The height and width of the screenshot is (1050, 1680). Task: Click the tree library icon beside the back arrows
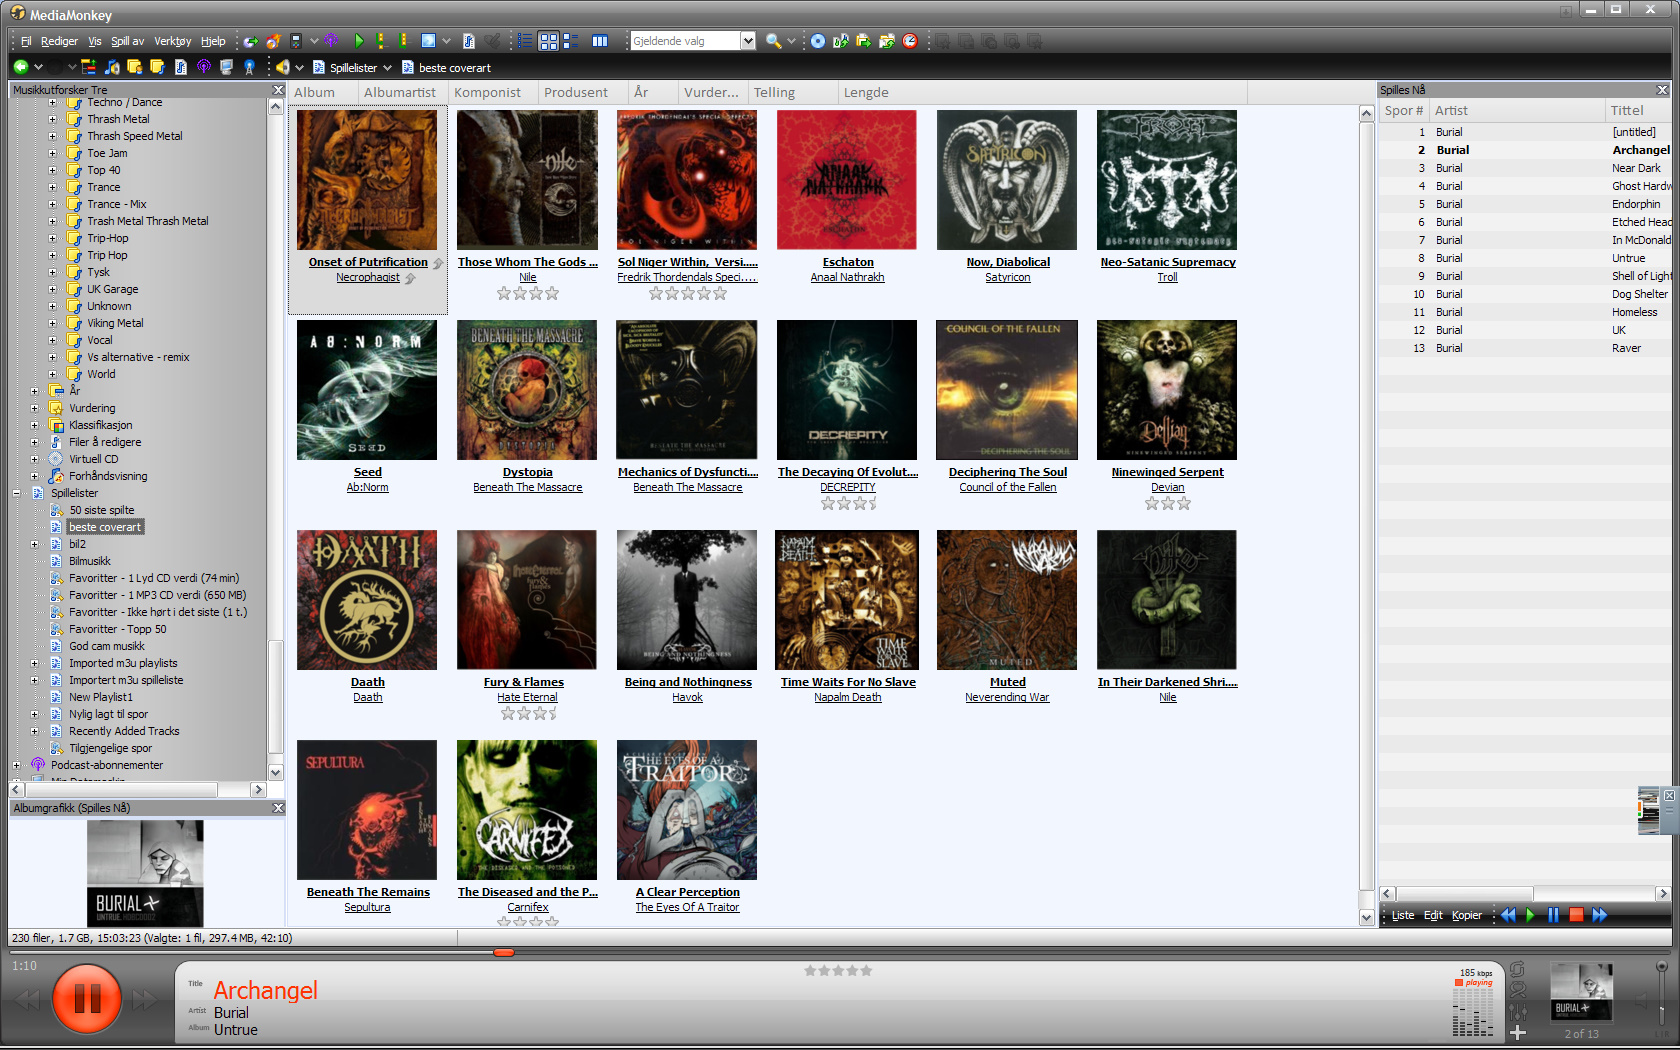(x=89, y=67)
